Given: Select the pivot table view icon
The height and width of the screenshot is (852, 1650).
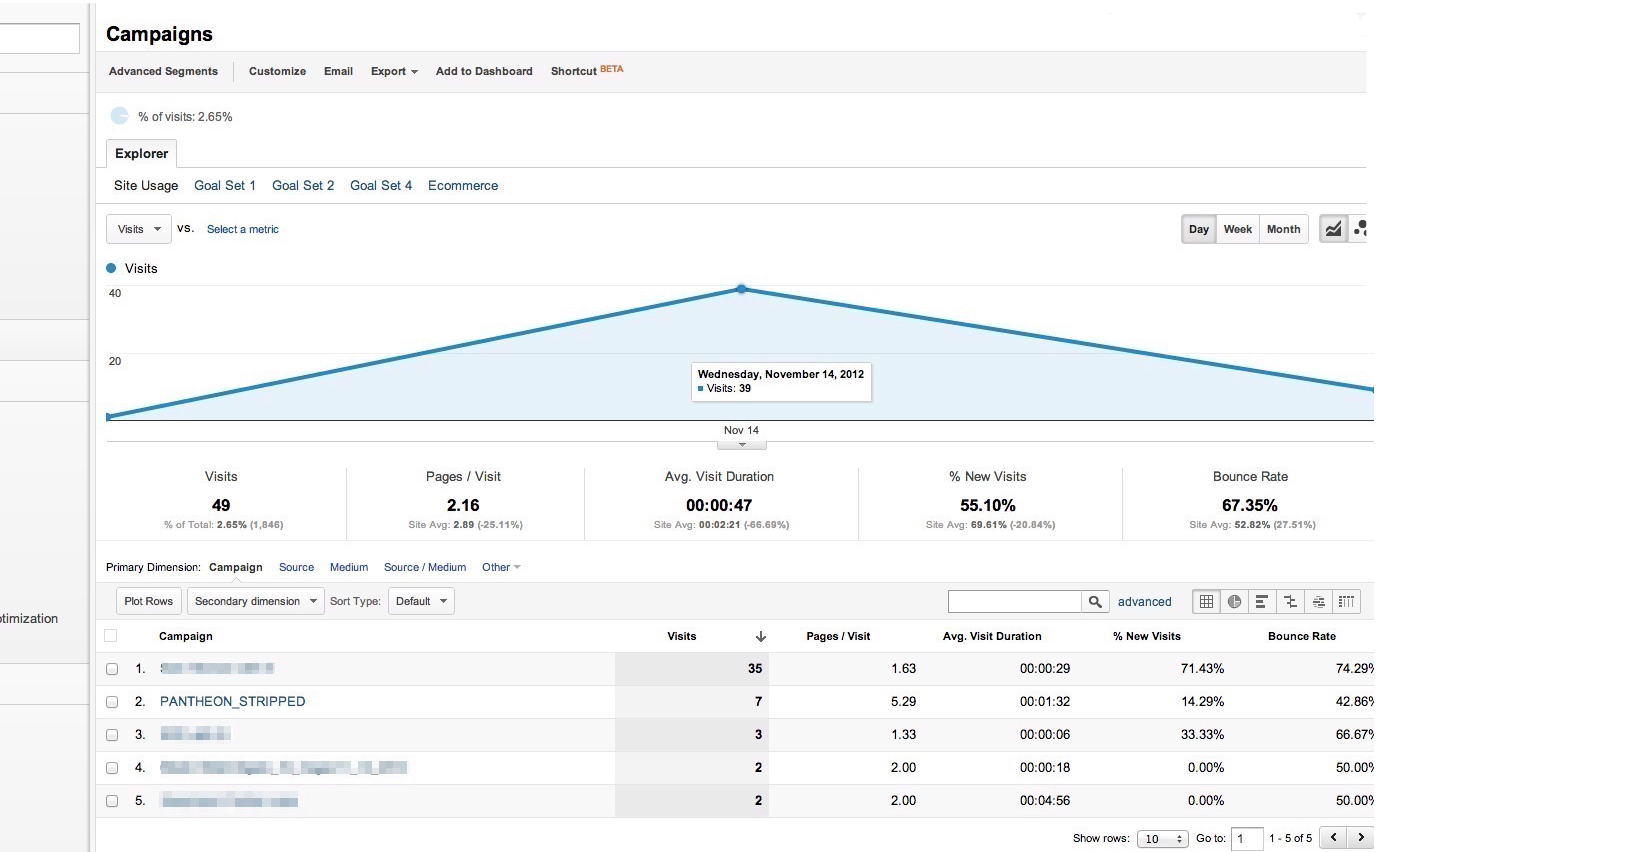Looking at the screenshot, I should point(1346,602).
